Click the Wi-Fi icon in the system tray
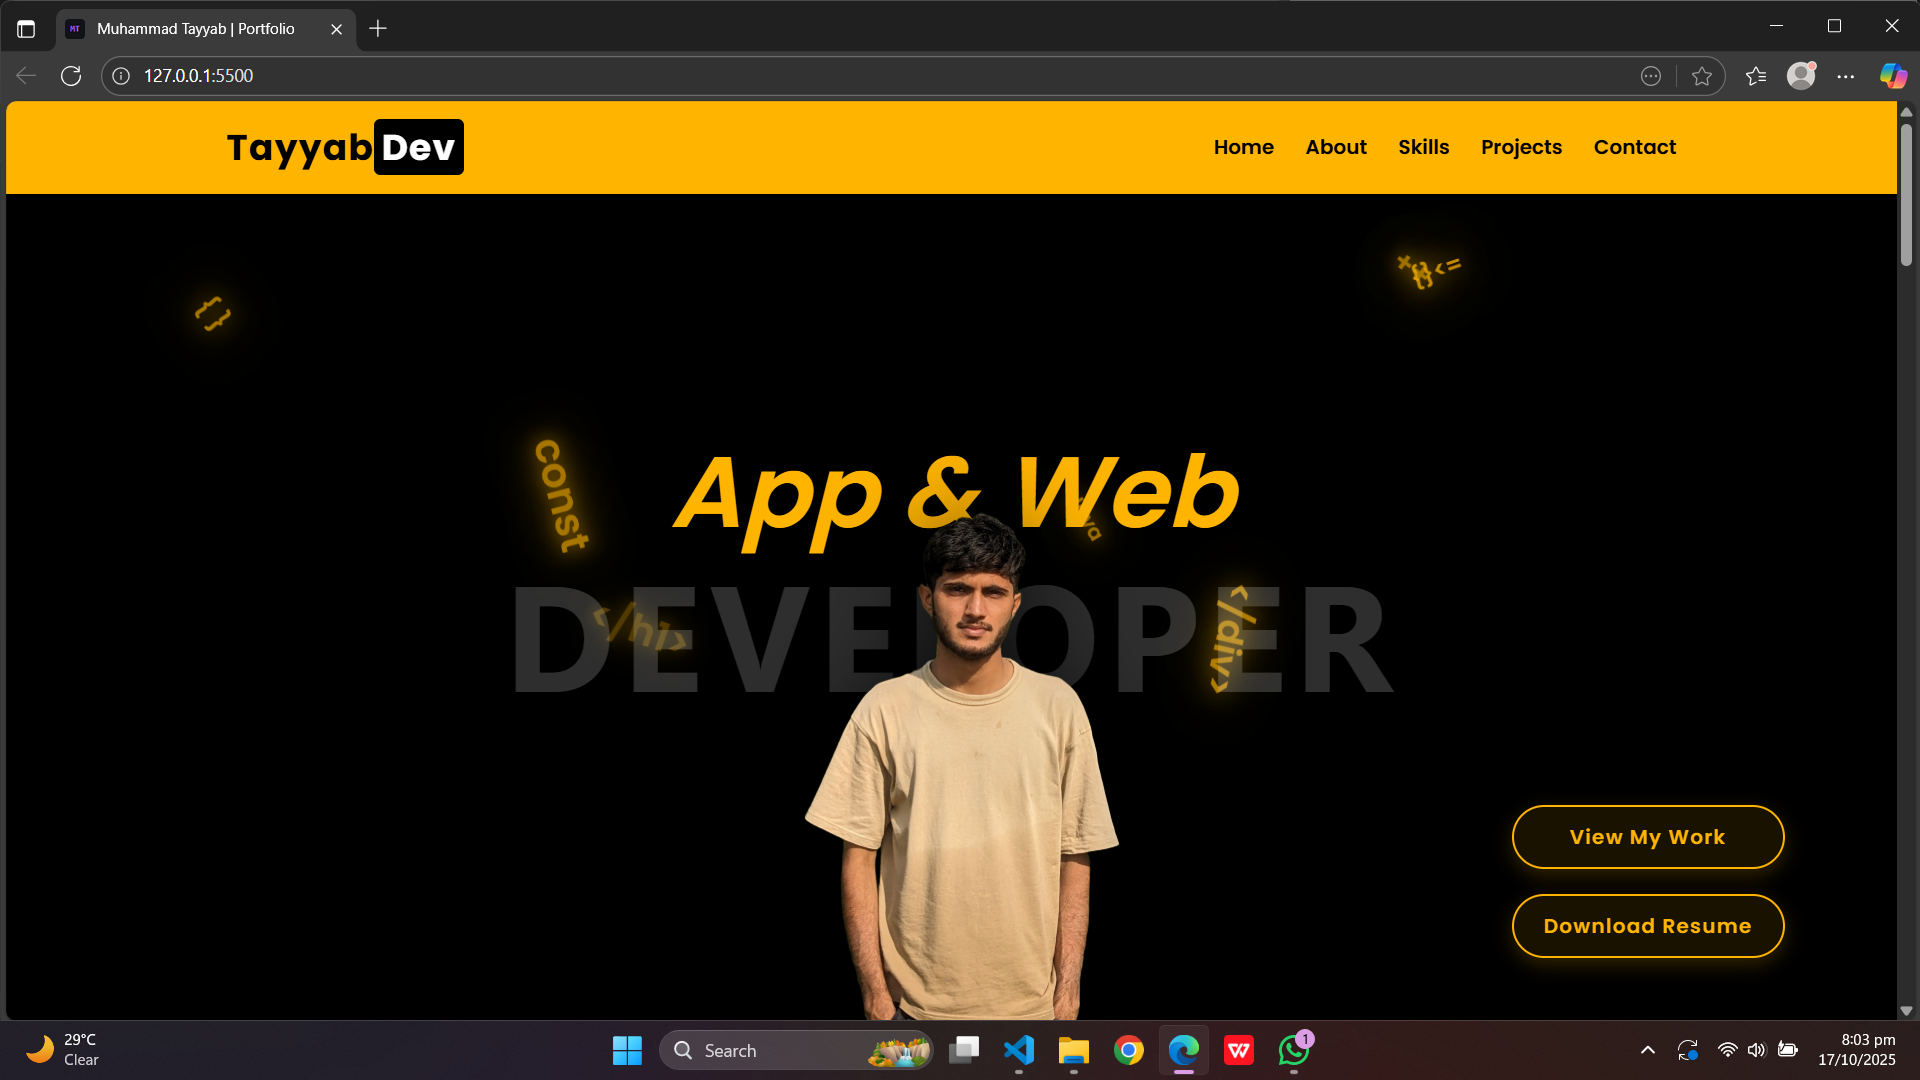 point(1727,1050)
